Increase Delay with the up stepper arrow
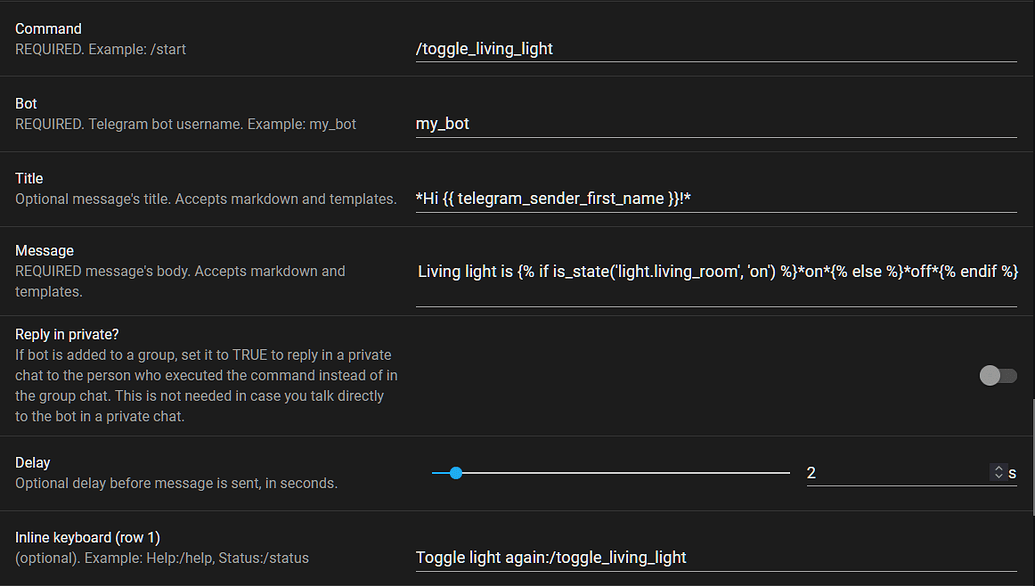The width and height of the screenshot is (1035, 586). (x=996, y=468)
